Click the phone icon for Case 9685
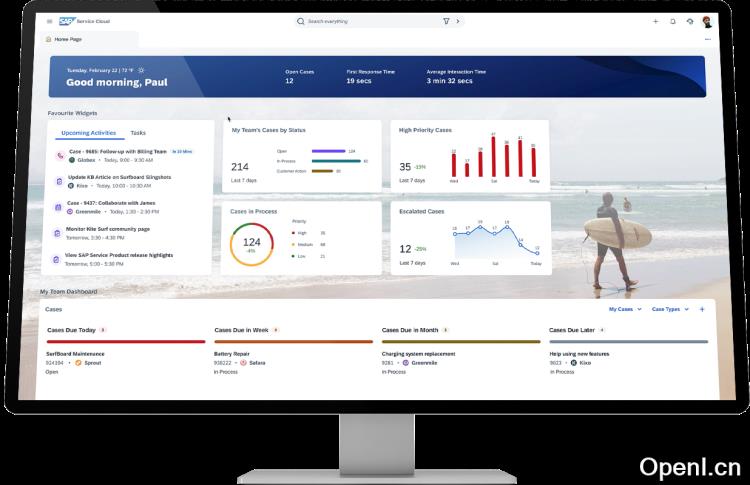Viewport: 750px width, 485px height. point(60,155)
